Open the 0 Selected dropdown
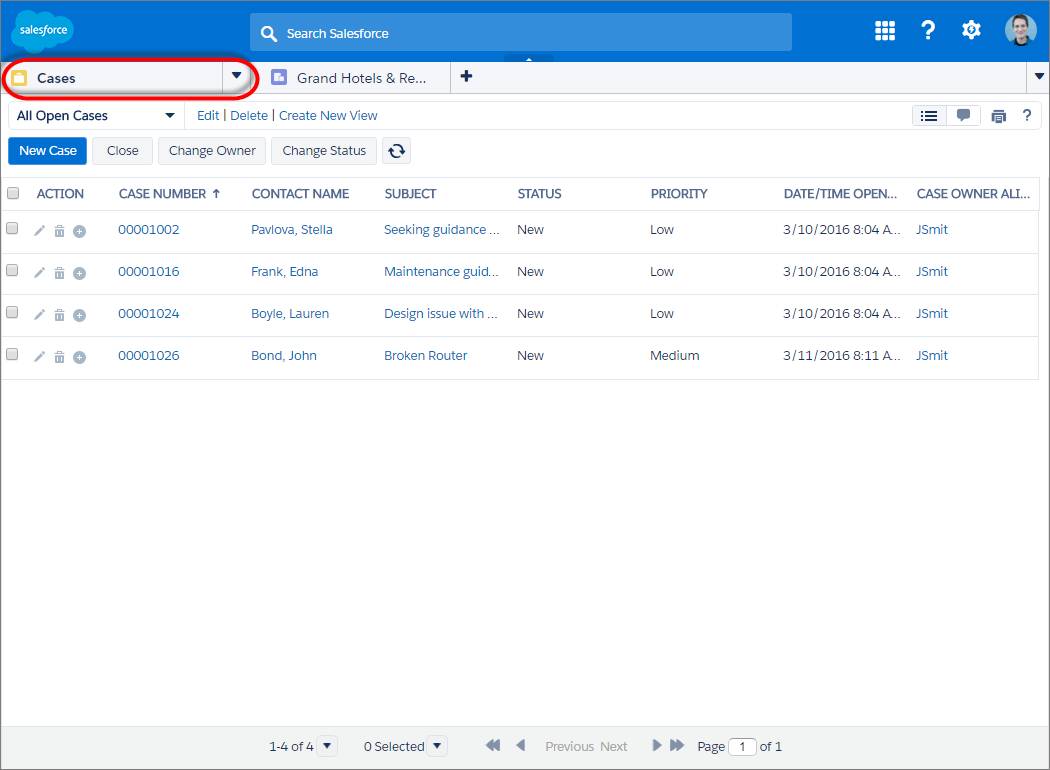The image size is (1050, 770). coord(437,745)
